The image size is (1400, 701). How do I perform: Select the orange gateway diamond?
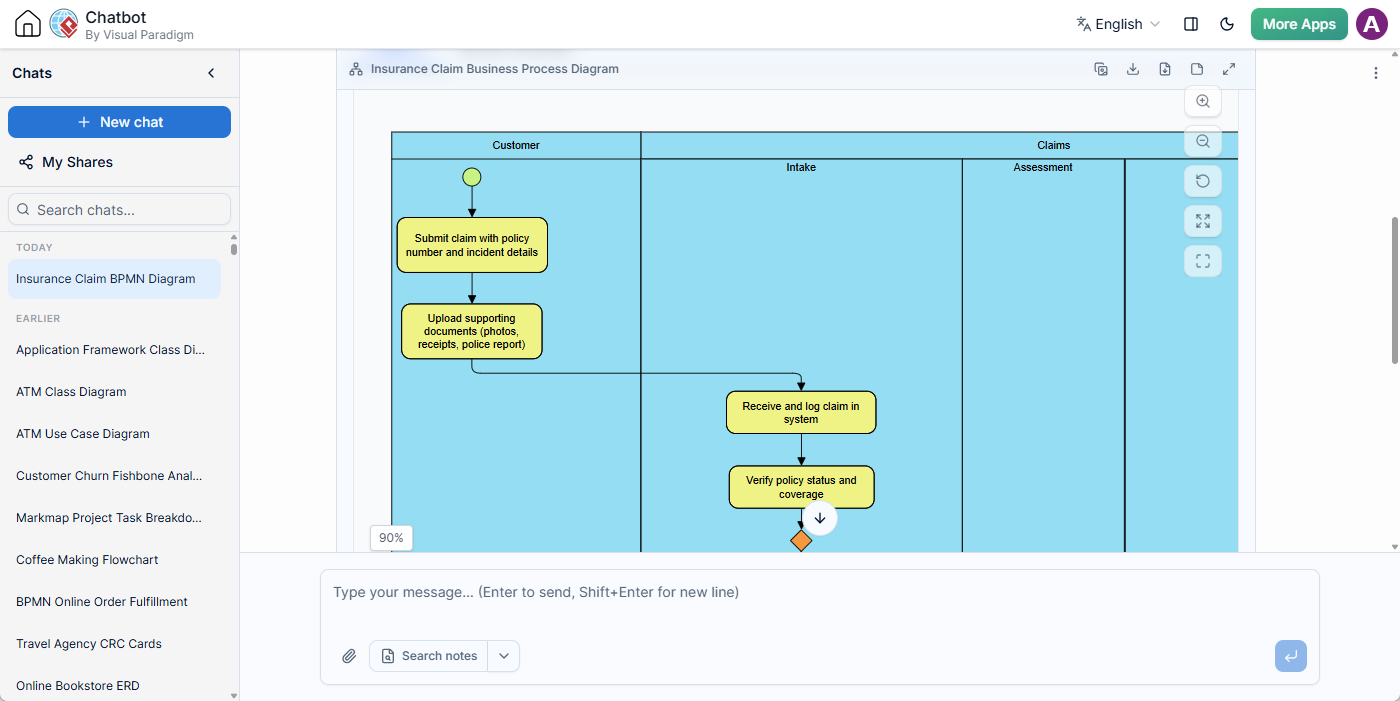pyautogui.click(x=801, y=541)
